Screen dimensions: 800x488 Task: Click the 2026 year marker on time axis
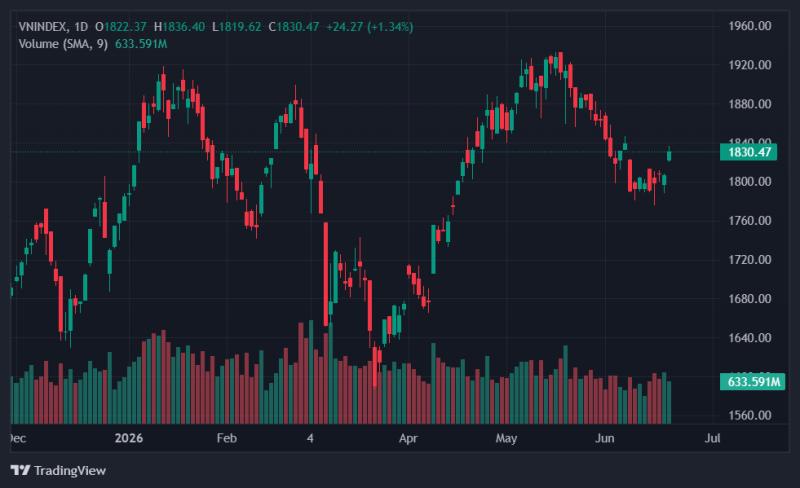click(129, 438)
